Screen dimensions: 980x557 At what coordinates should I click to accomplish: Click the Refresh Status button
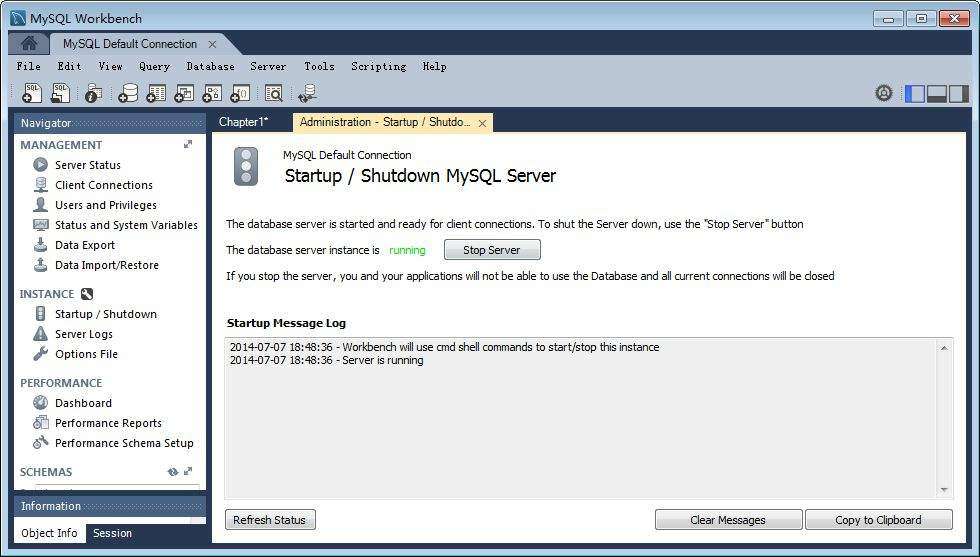pos(269,520)
